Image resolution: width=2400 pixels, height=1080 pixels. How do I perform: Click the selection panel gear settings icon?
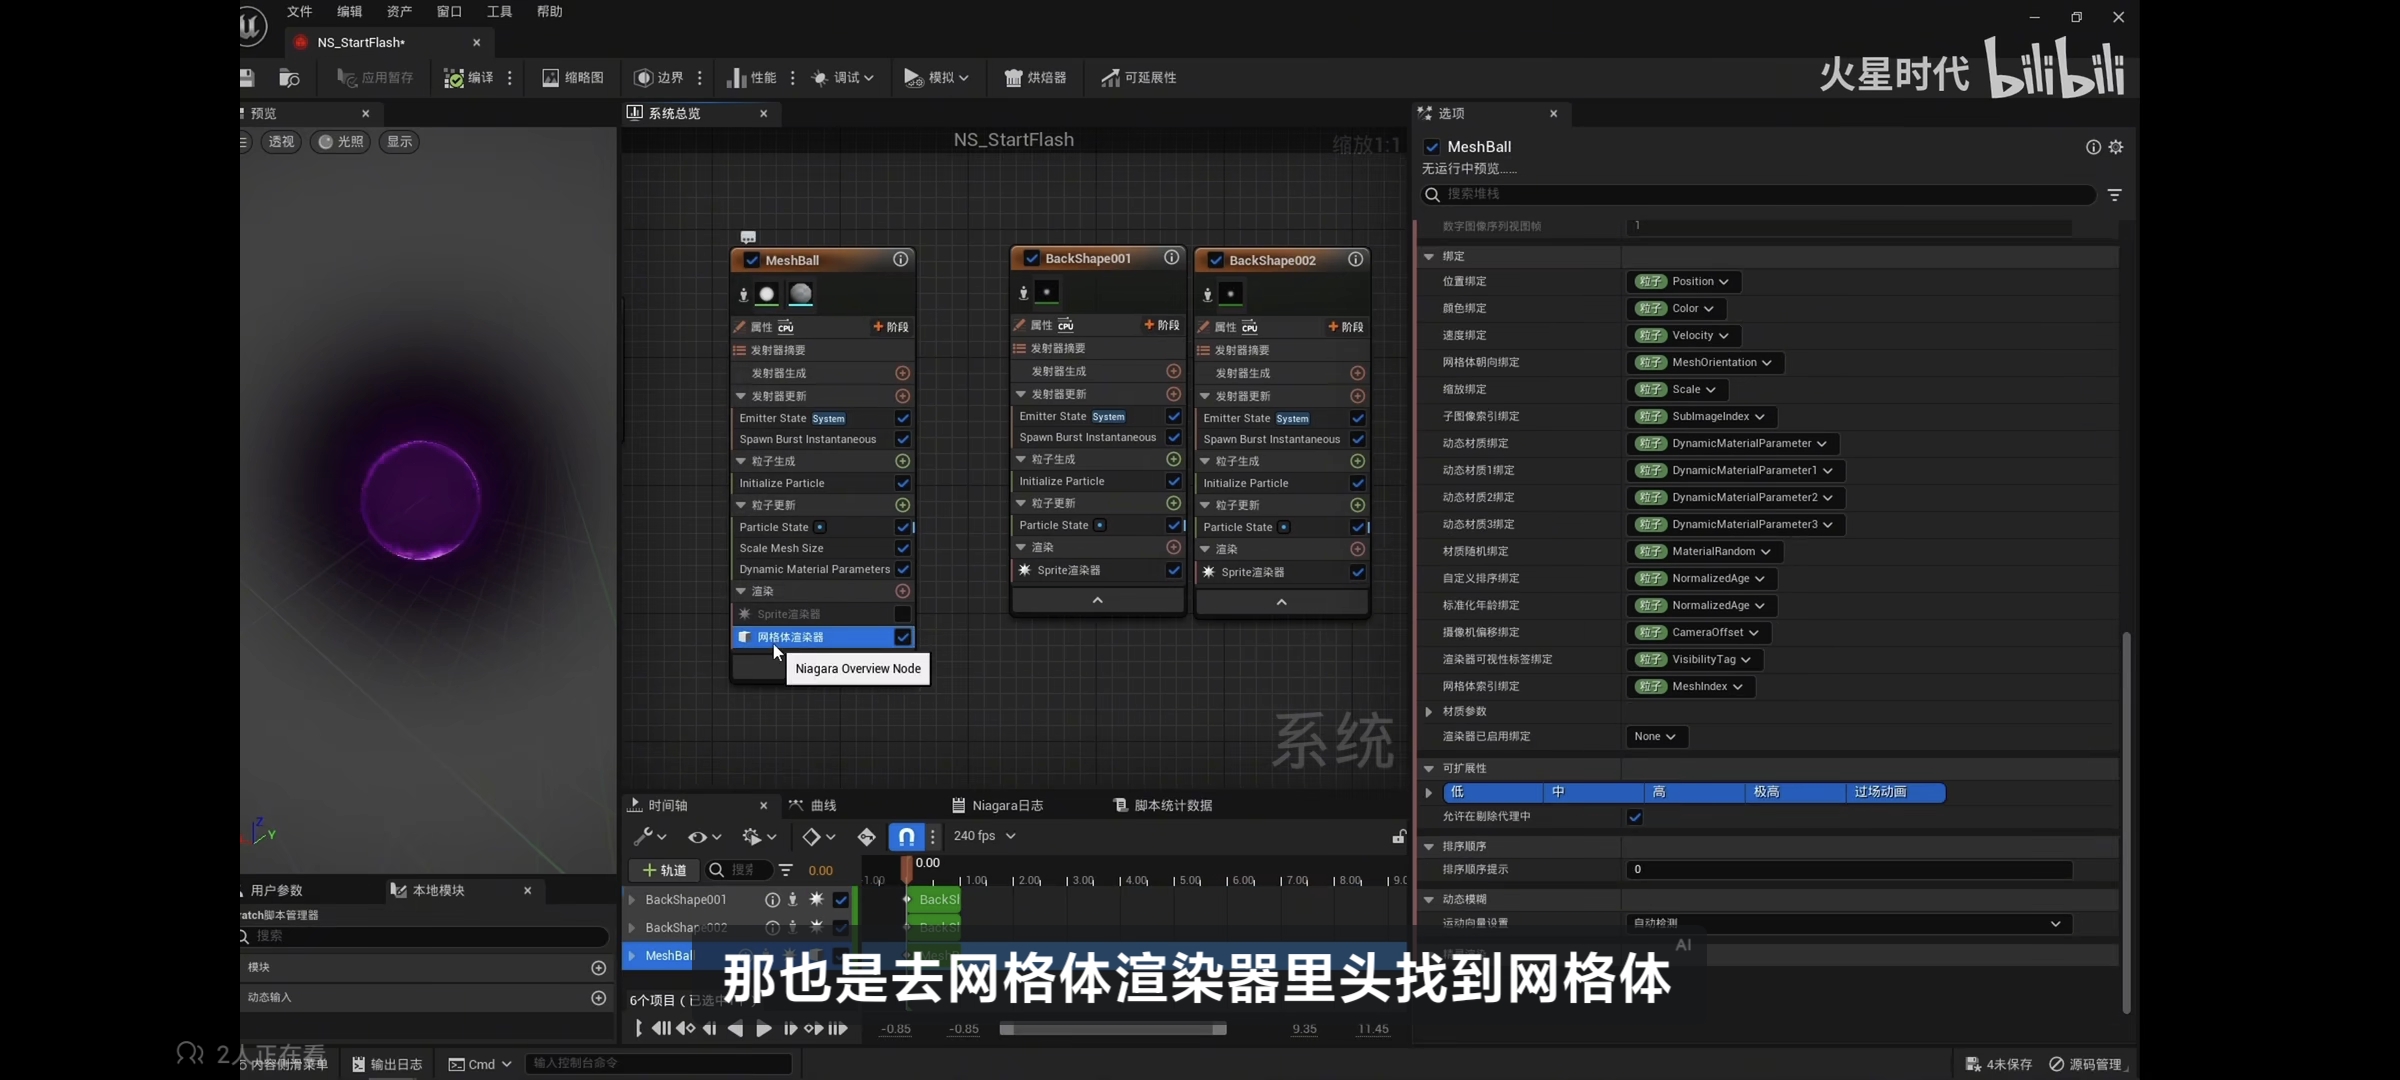(2116, 147)
